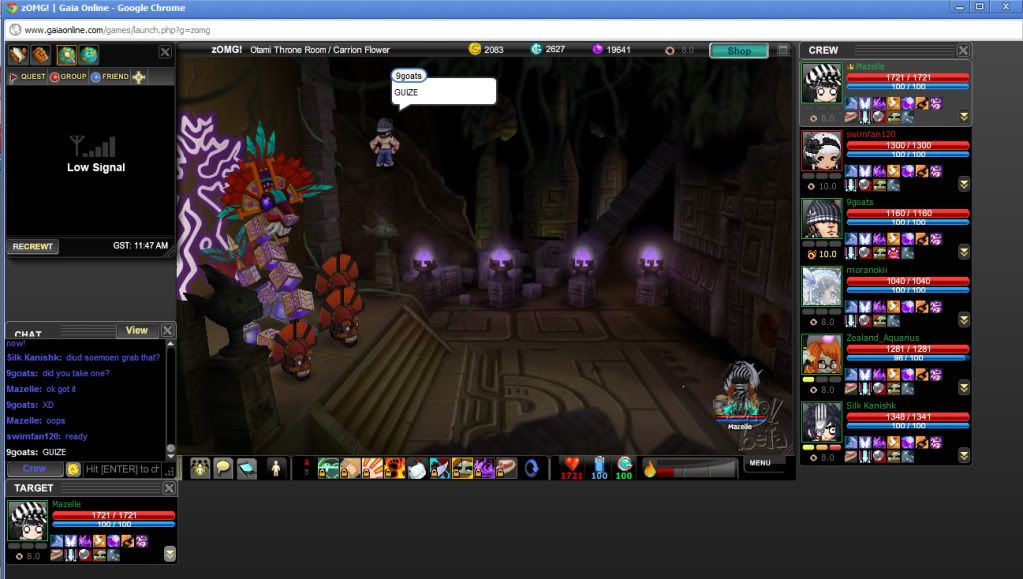Viewport: 1023px width, 579px height.
Task: Open the crew group icon on action bar
Action: click(200, 468)
